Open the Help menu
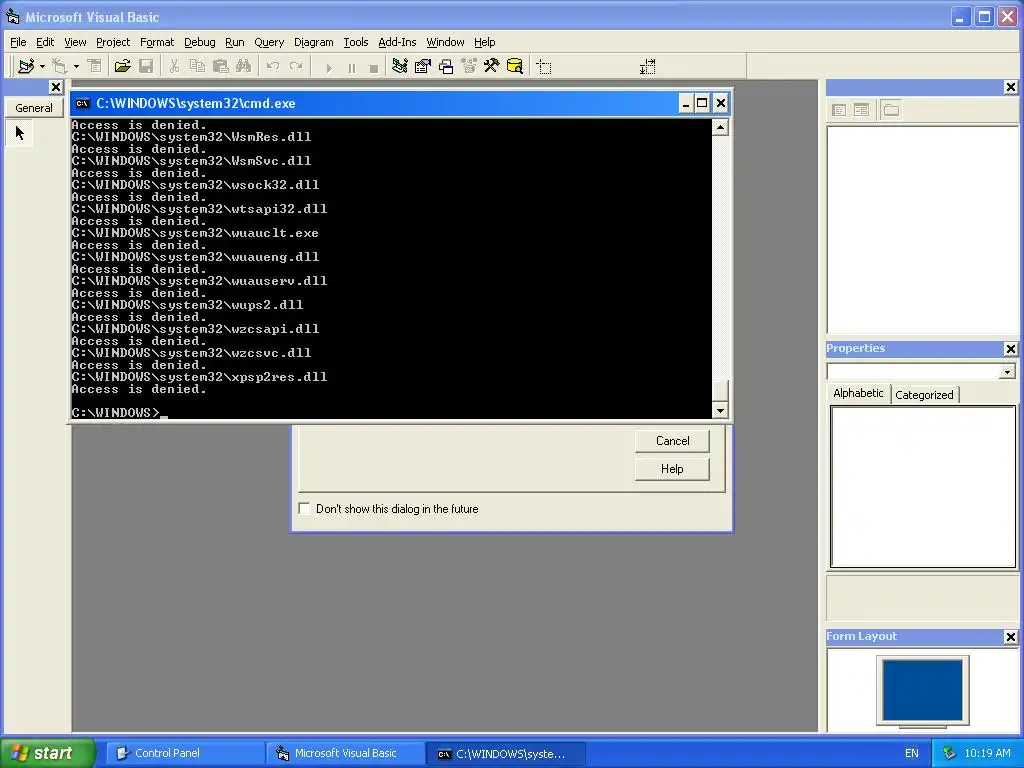 point(485,42)
